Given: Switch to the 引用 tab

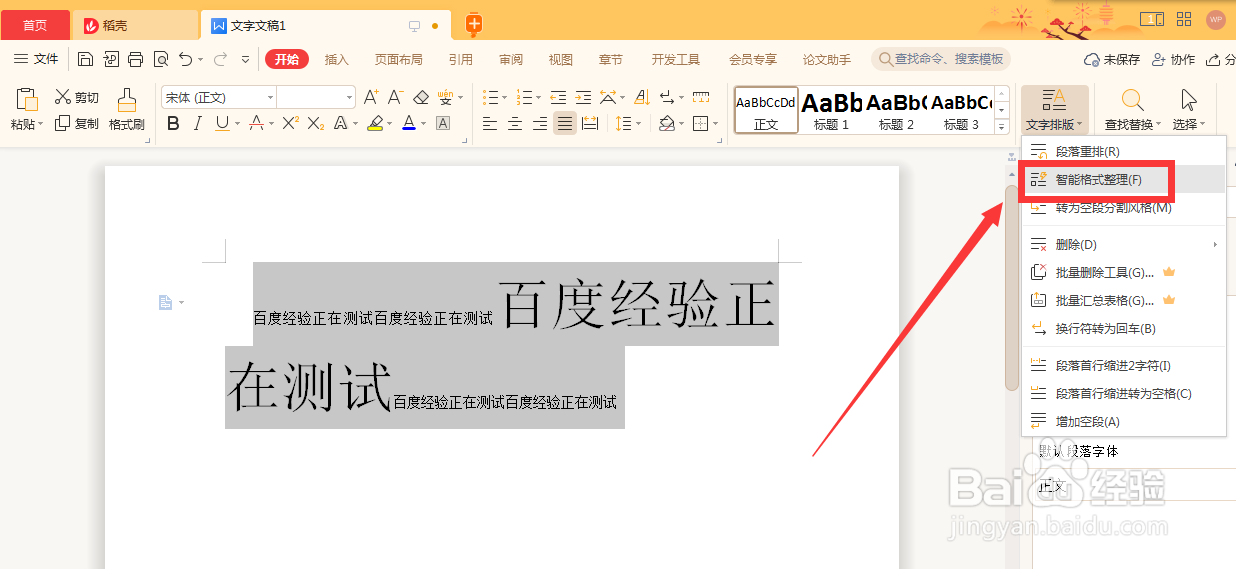Looking at the screenshot, I should [461, 59].
